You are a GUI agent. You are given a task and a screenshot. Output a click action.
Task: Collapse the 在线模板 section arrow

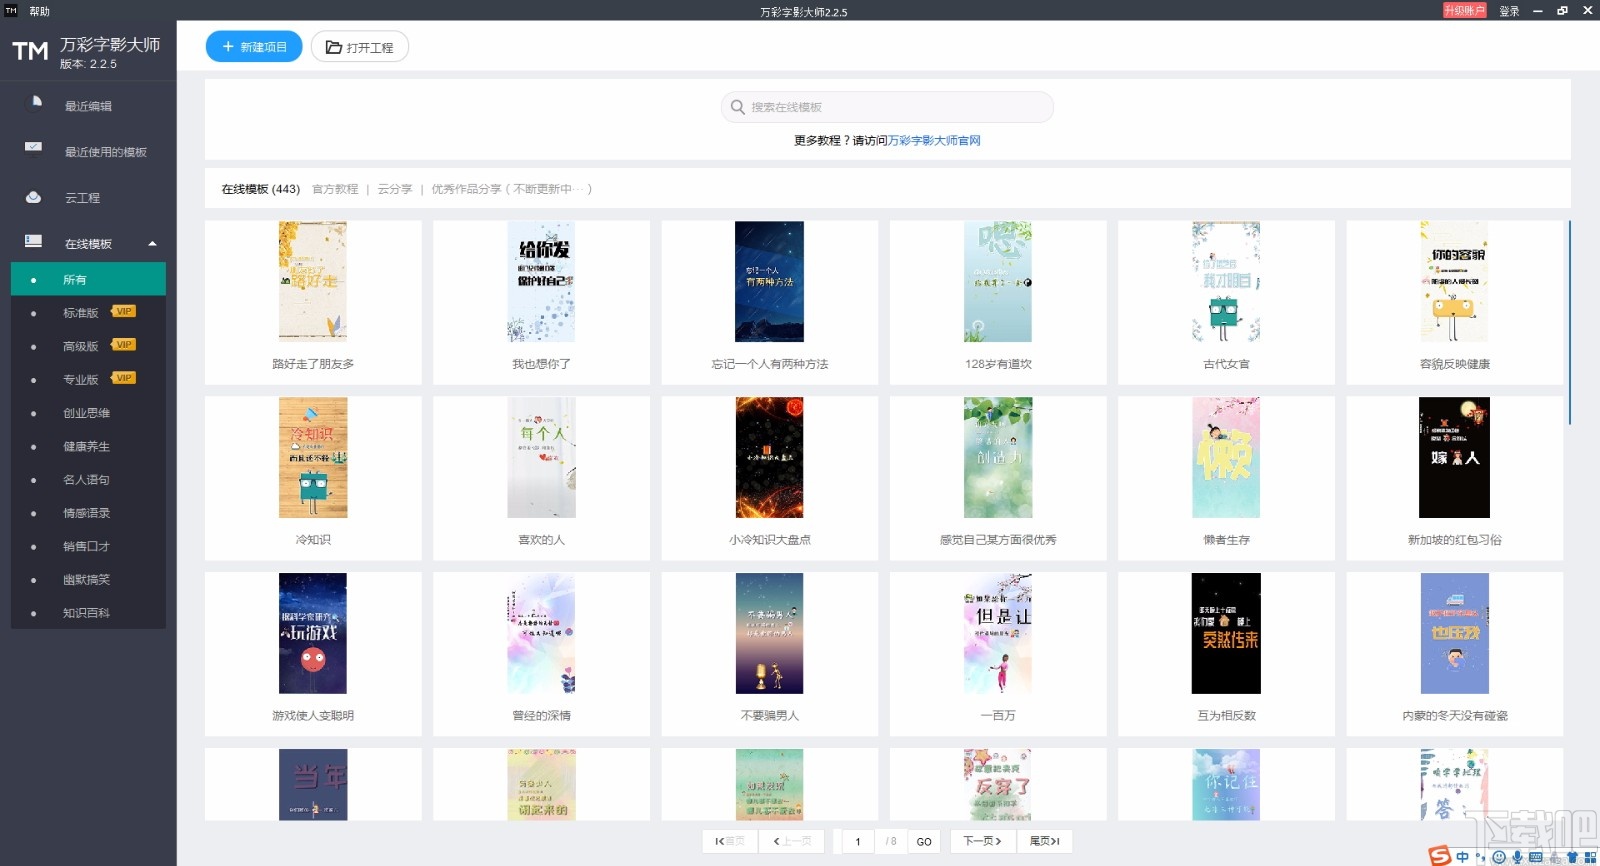click(x=152, y=244)
